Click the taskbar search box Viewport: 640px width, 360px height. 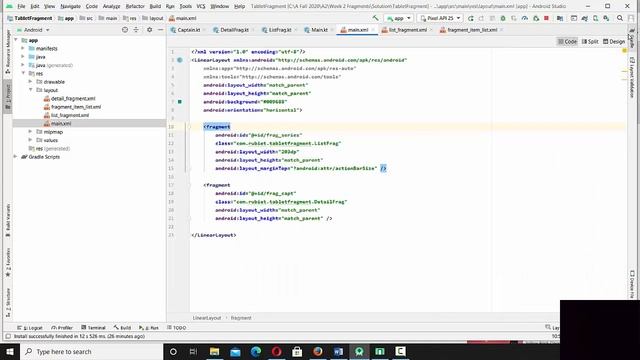(x=91, y=351)
